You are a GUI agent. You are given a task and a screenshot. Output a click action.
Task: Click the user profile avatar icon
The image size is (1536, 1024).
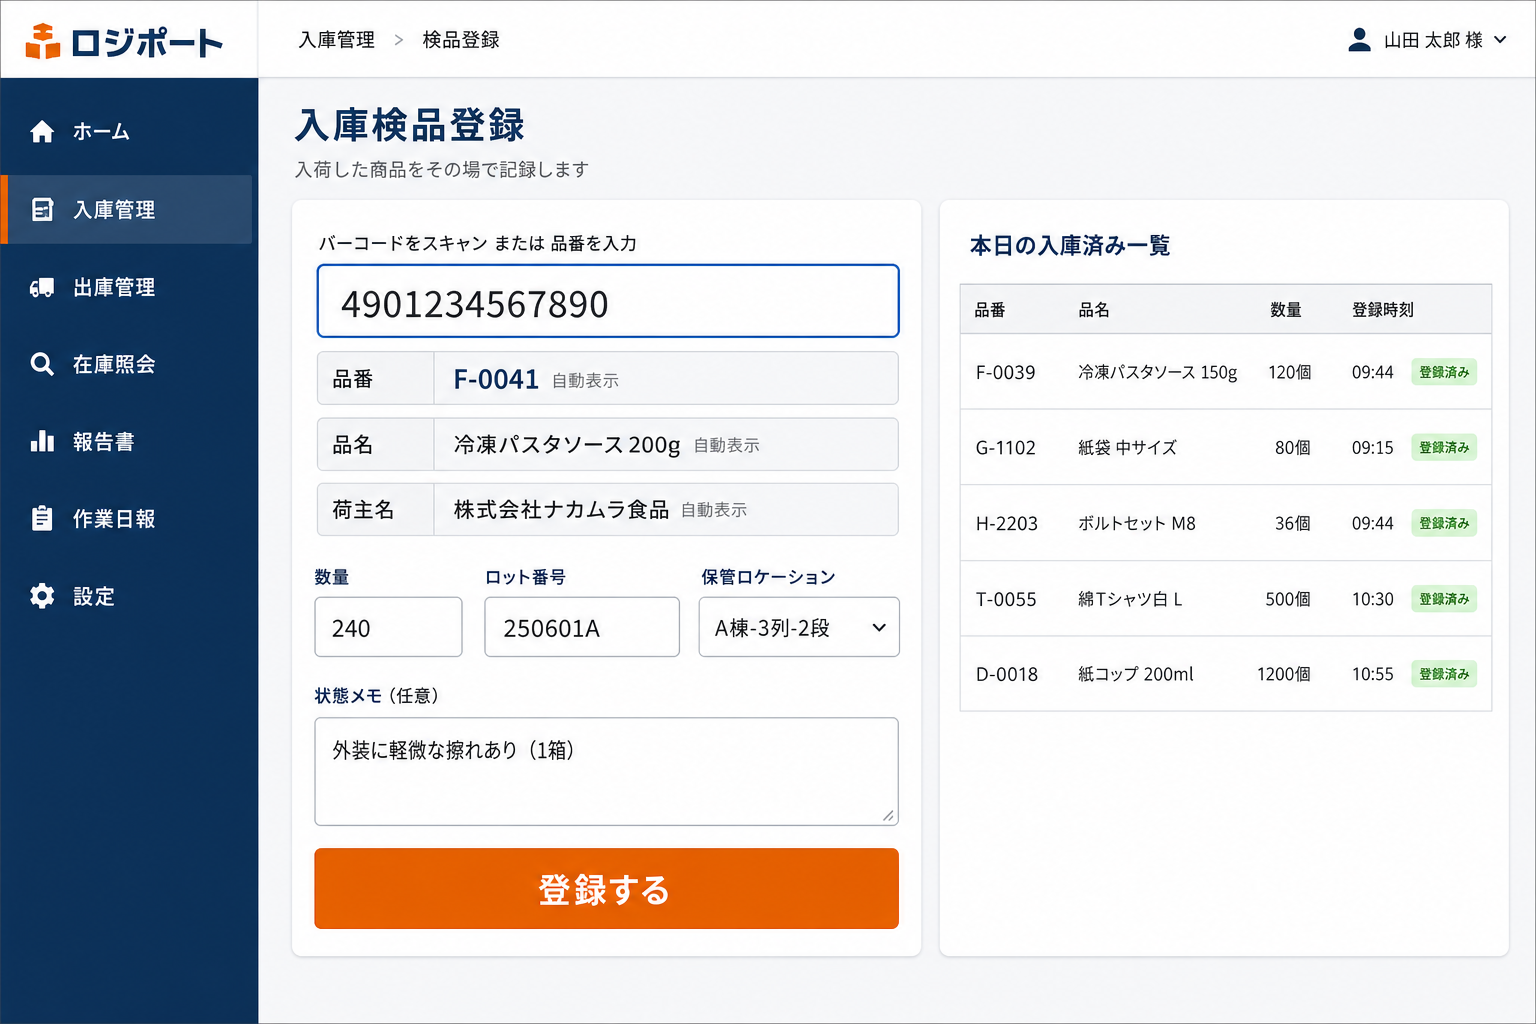(x=1359, y=39)
